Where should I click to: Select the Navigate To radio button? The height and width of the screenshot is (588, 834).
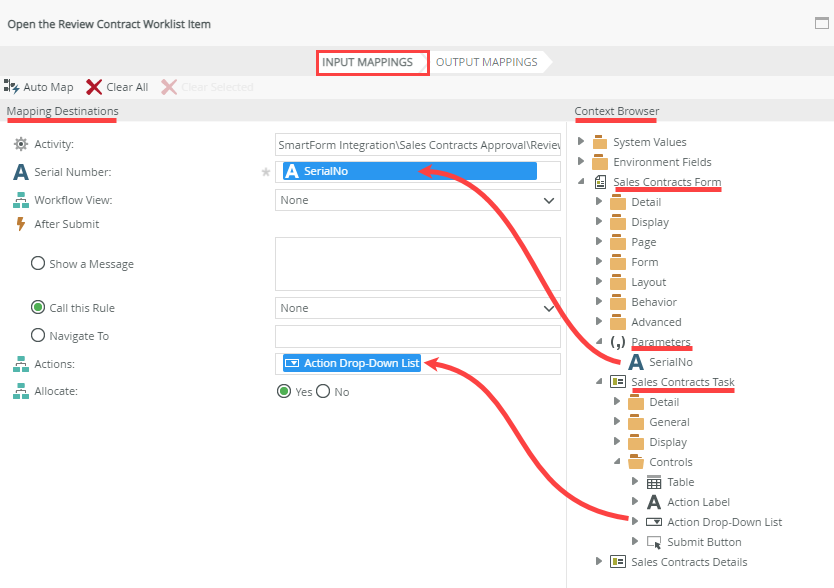point(38,335)
